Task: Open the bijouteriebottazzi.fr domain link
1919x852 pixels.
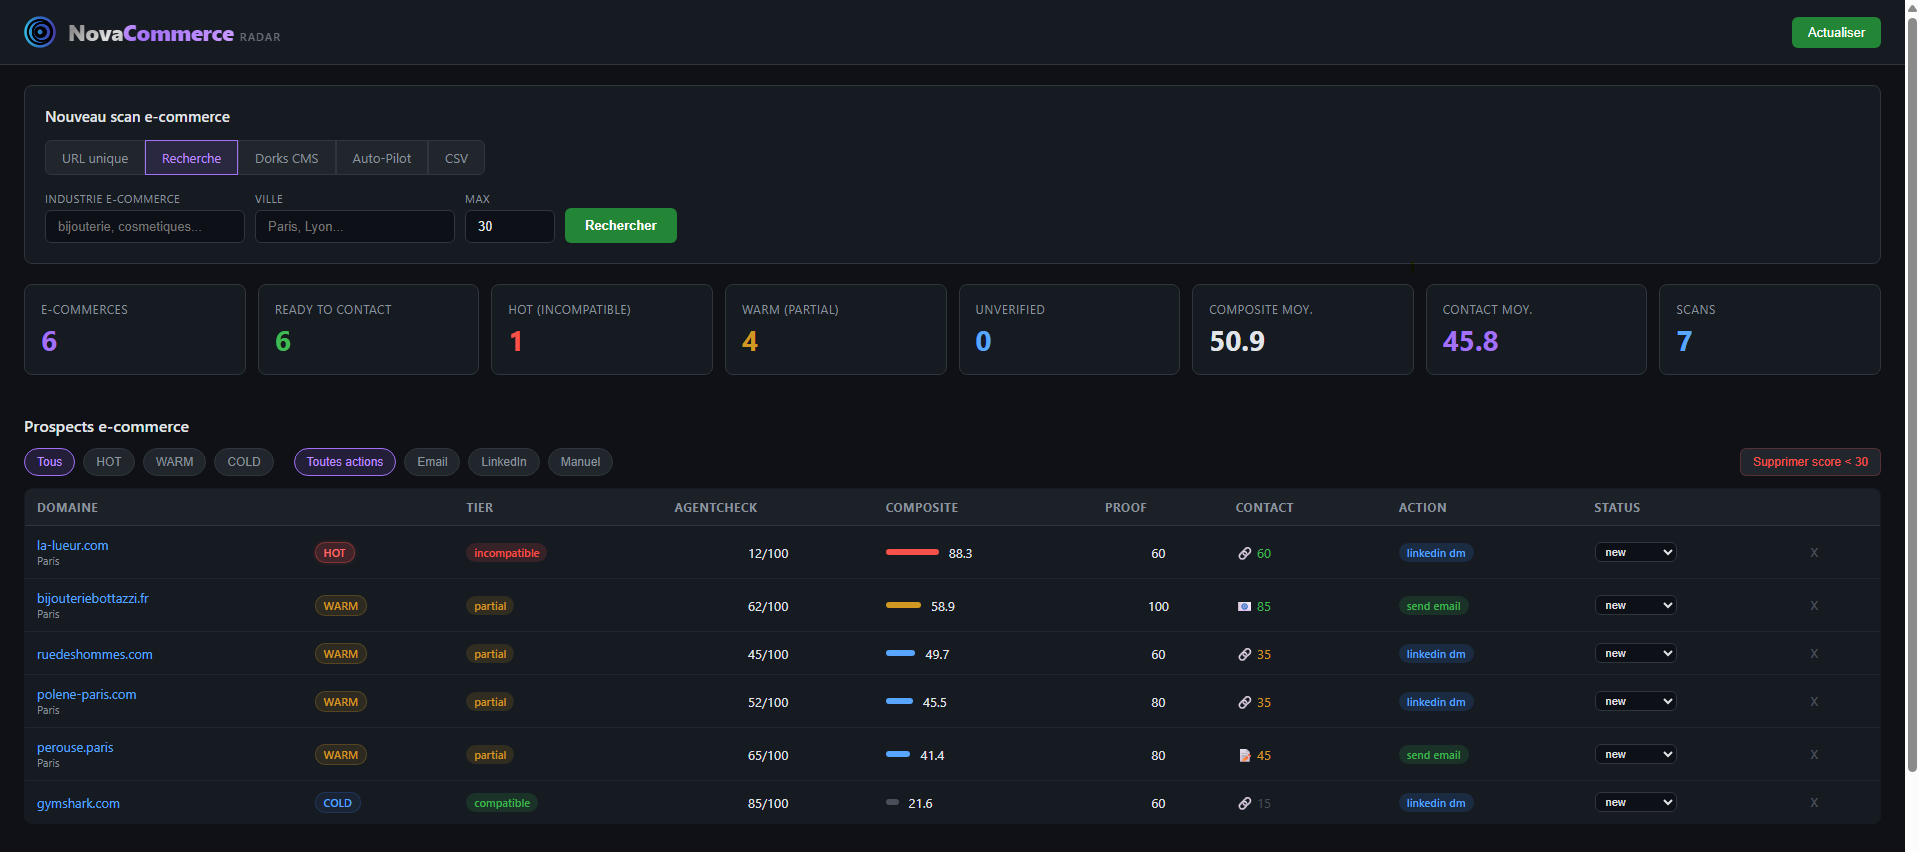Action: [92, 599]
